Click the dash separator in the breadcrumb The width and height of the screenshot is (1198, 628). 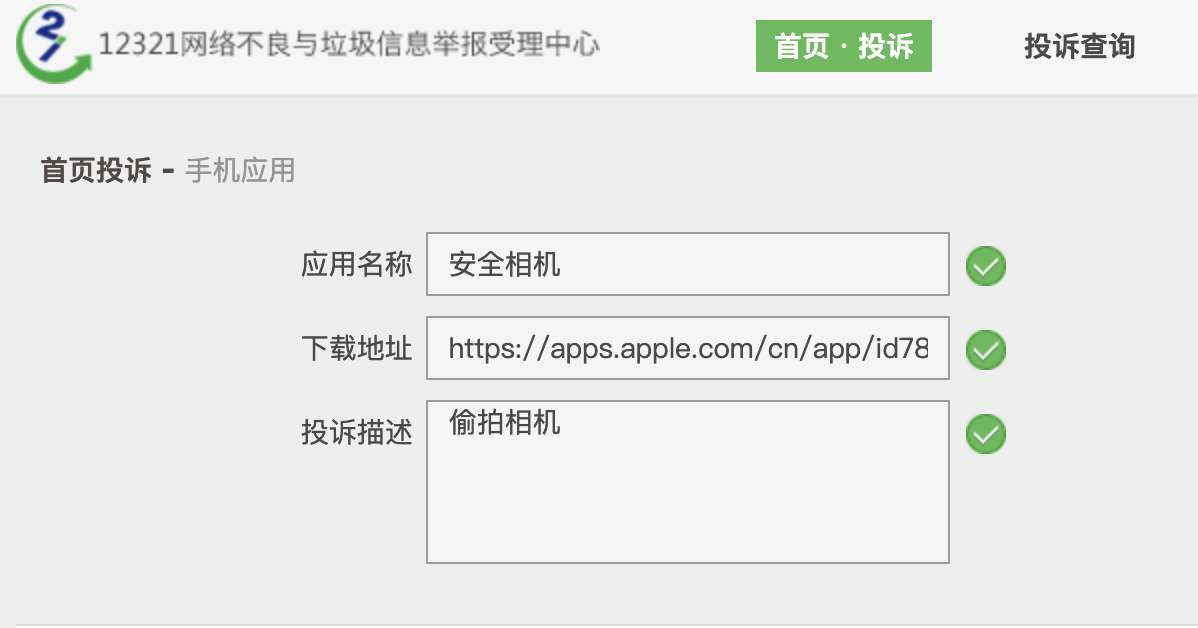(167, 171)
